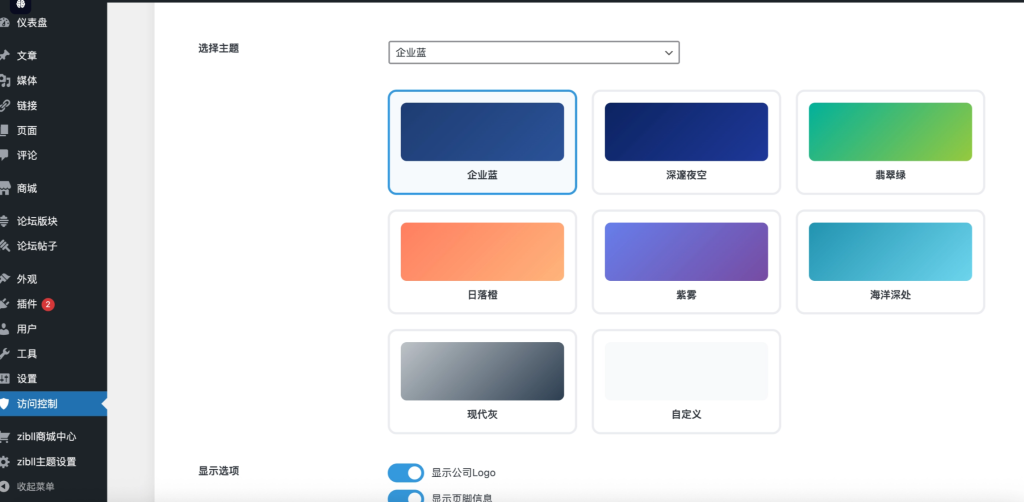Choose the 自定义 theme card
1024x502 pixels.
[686, 381]
